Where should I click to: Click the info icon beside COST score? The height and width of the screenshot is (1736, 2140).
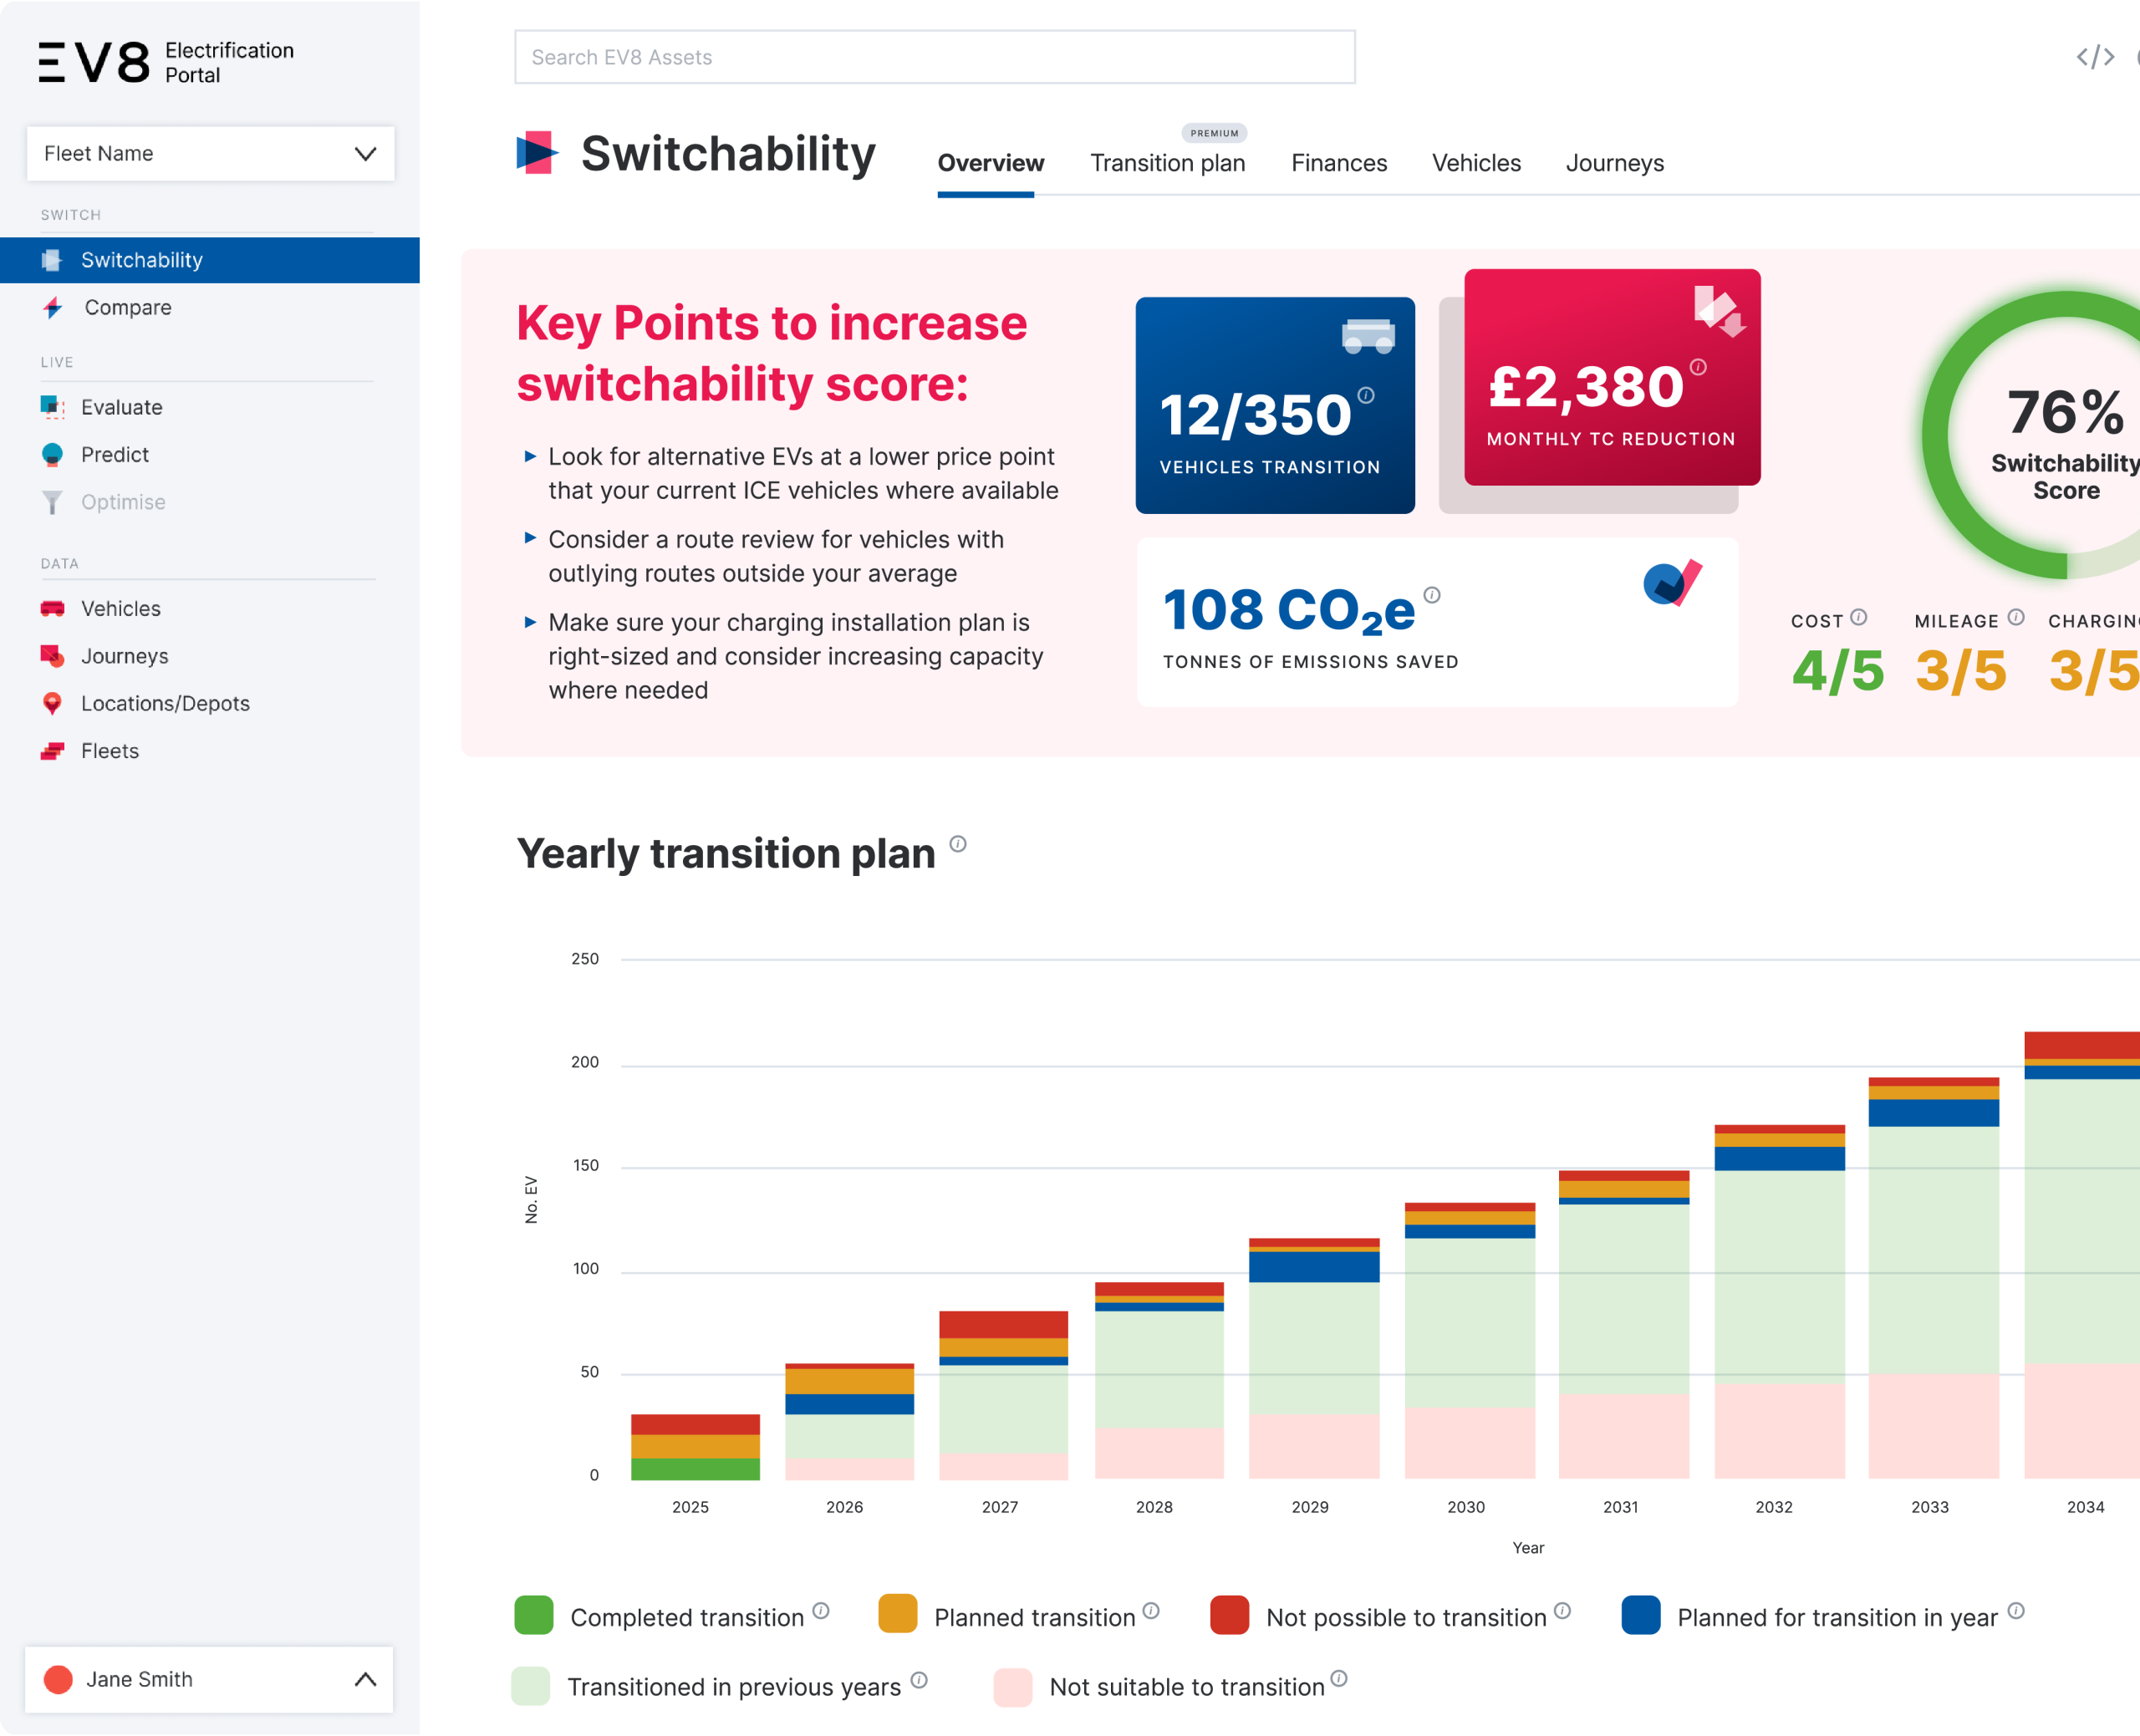pyautogui.click(x=1858, y=617)
